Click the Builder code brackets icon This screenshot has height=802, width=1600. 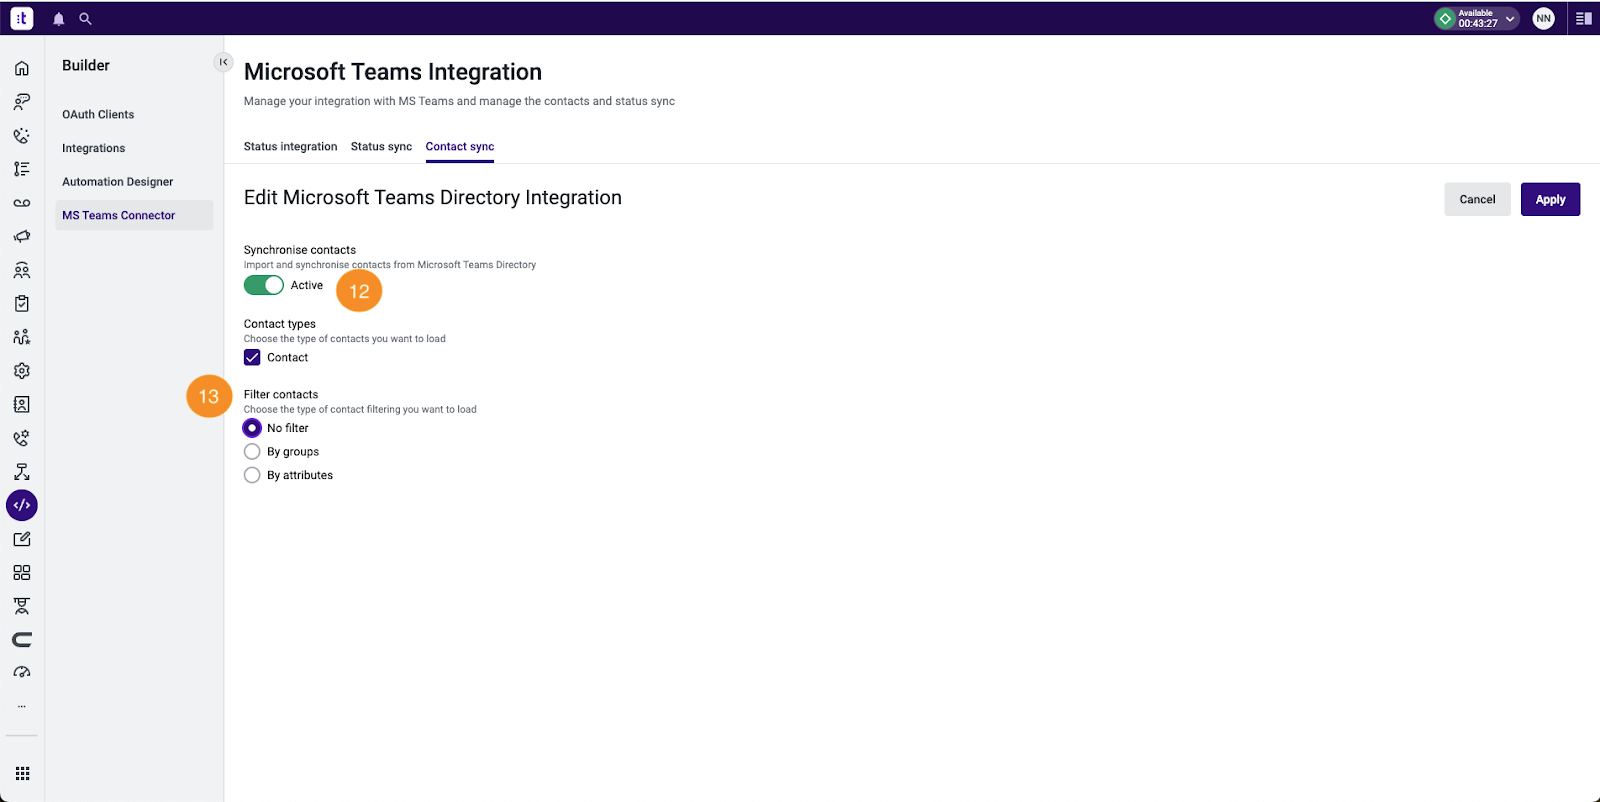[22, 505]
